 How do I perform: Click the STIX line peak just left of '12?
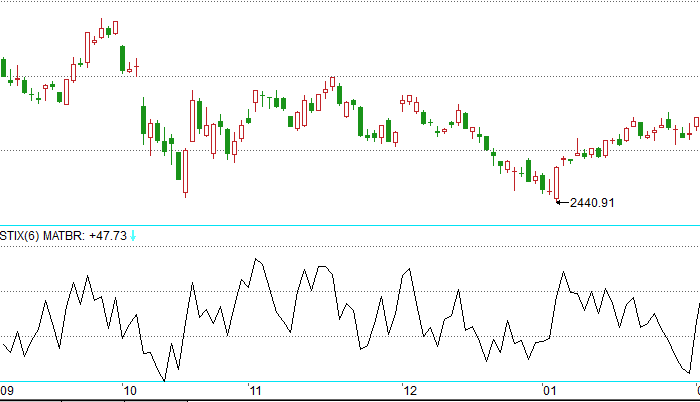[406, 268]
